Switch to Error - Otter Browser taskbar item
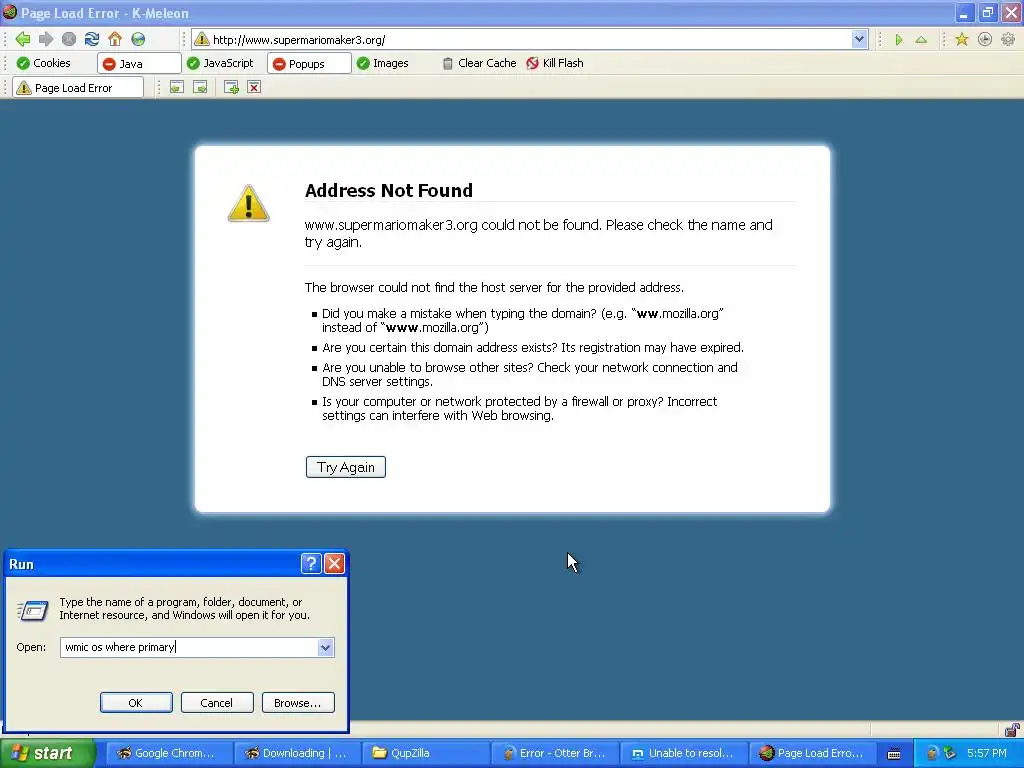This screenshot has height=768, width=1024. point(555,753)
